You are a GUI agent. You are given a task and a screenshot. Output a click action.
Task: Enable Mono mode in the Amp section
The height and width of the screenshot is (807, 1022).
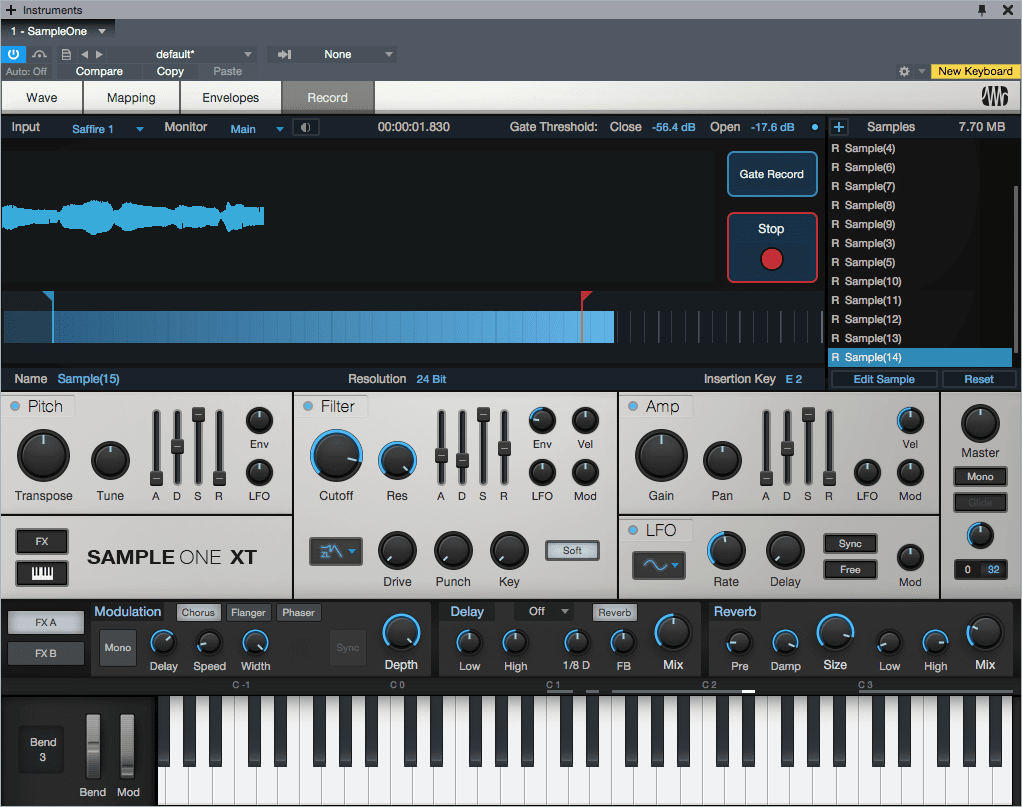979,477
